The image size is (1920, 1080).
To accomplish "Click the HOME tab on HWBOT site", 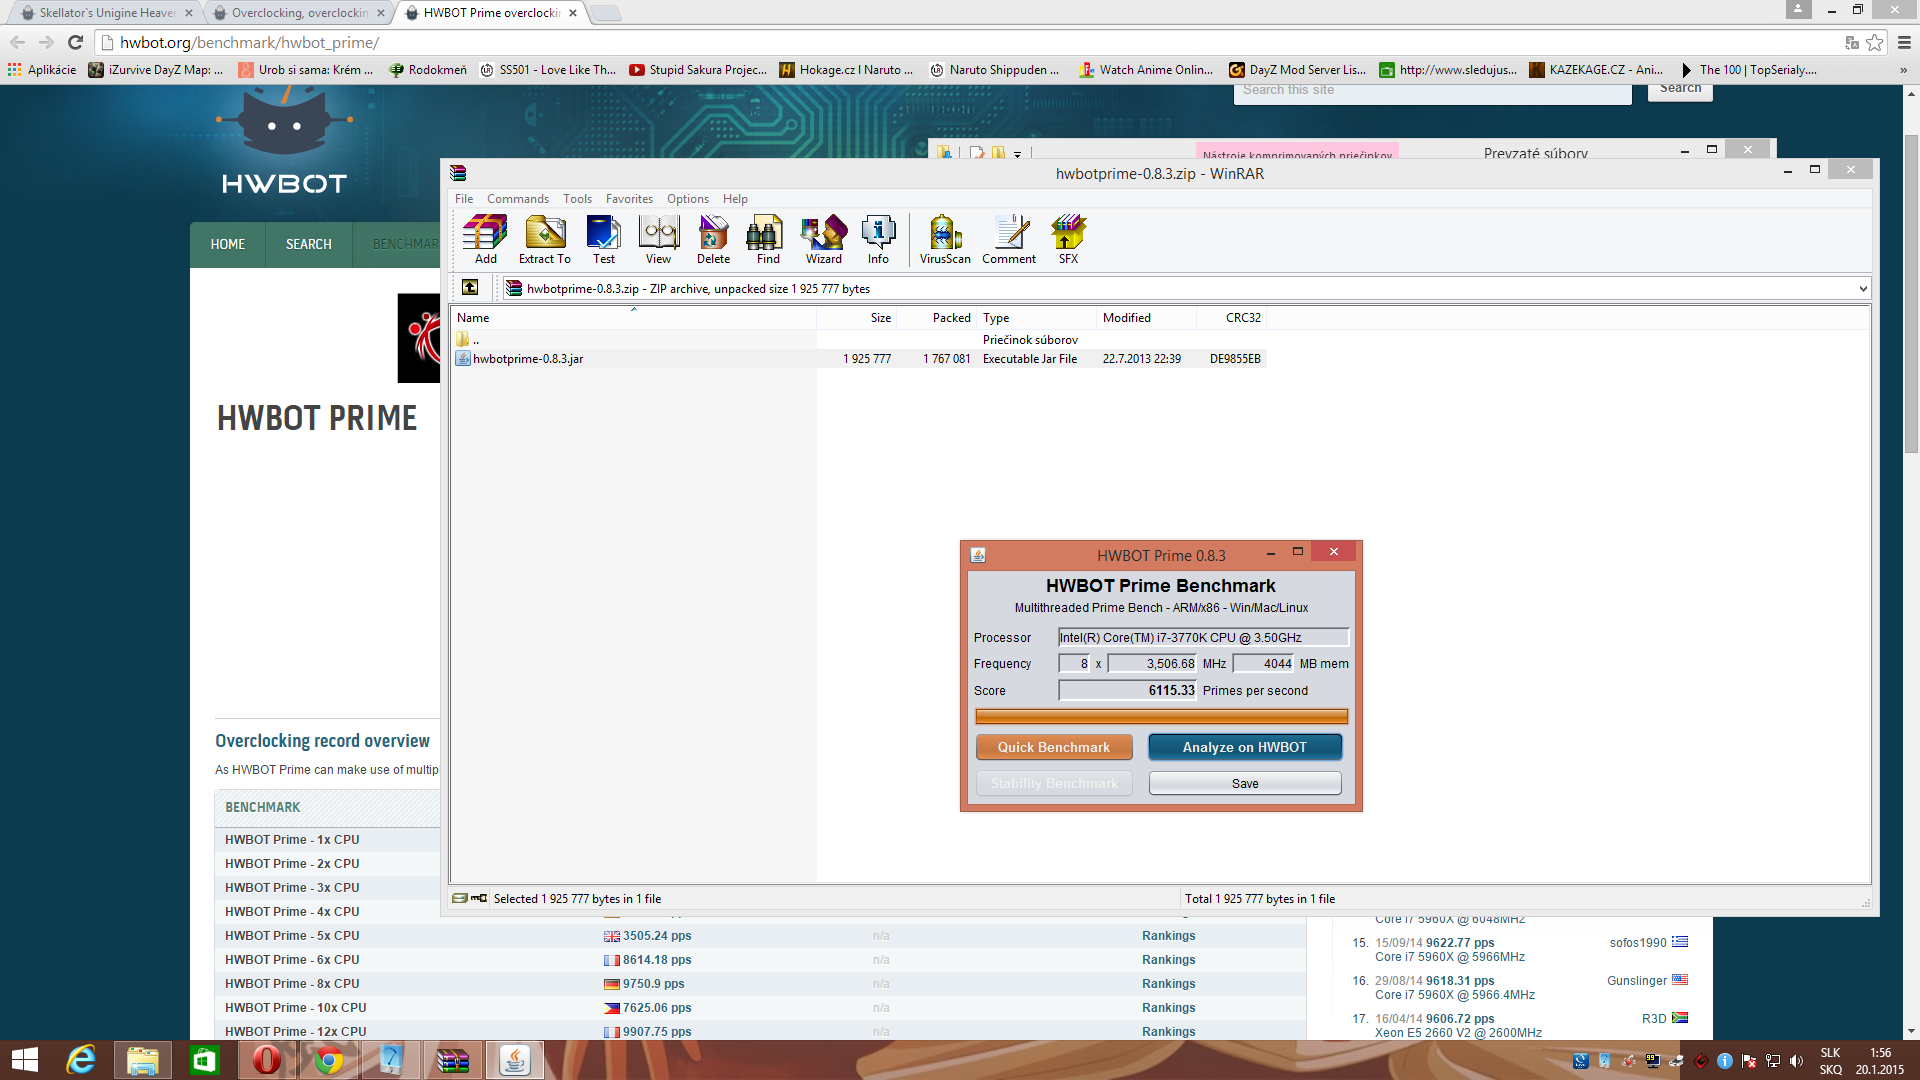I will pos(228,244).
